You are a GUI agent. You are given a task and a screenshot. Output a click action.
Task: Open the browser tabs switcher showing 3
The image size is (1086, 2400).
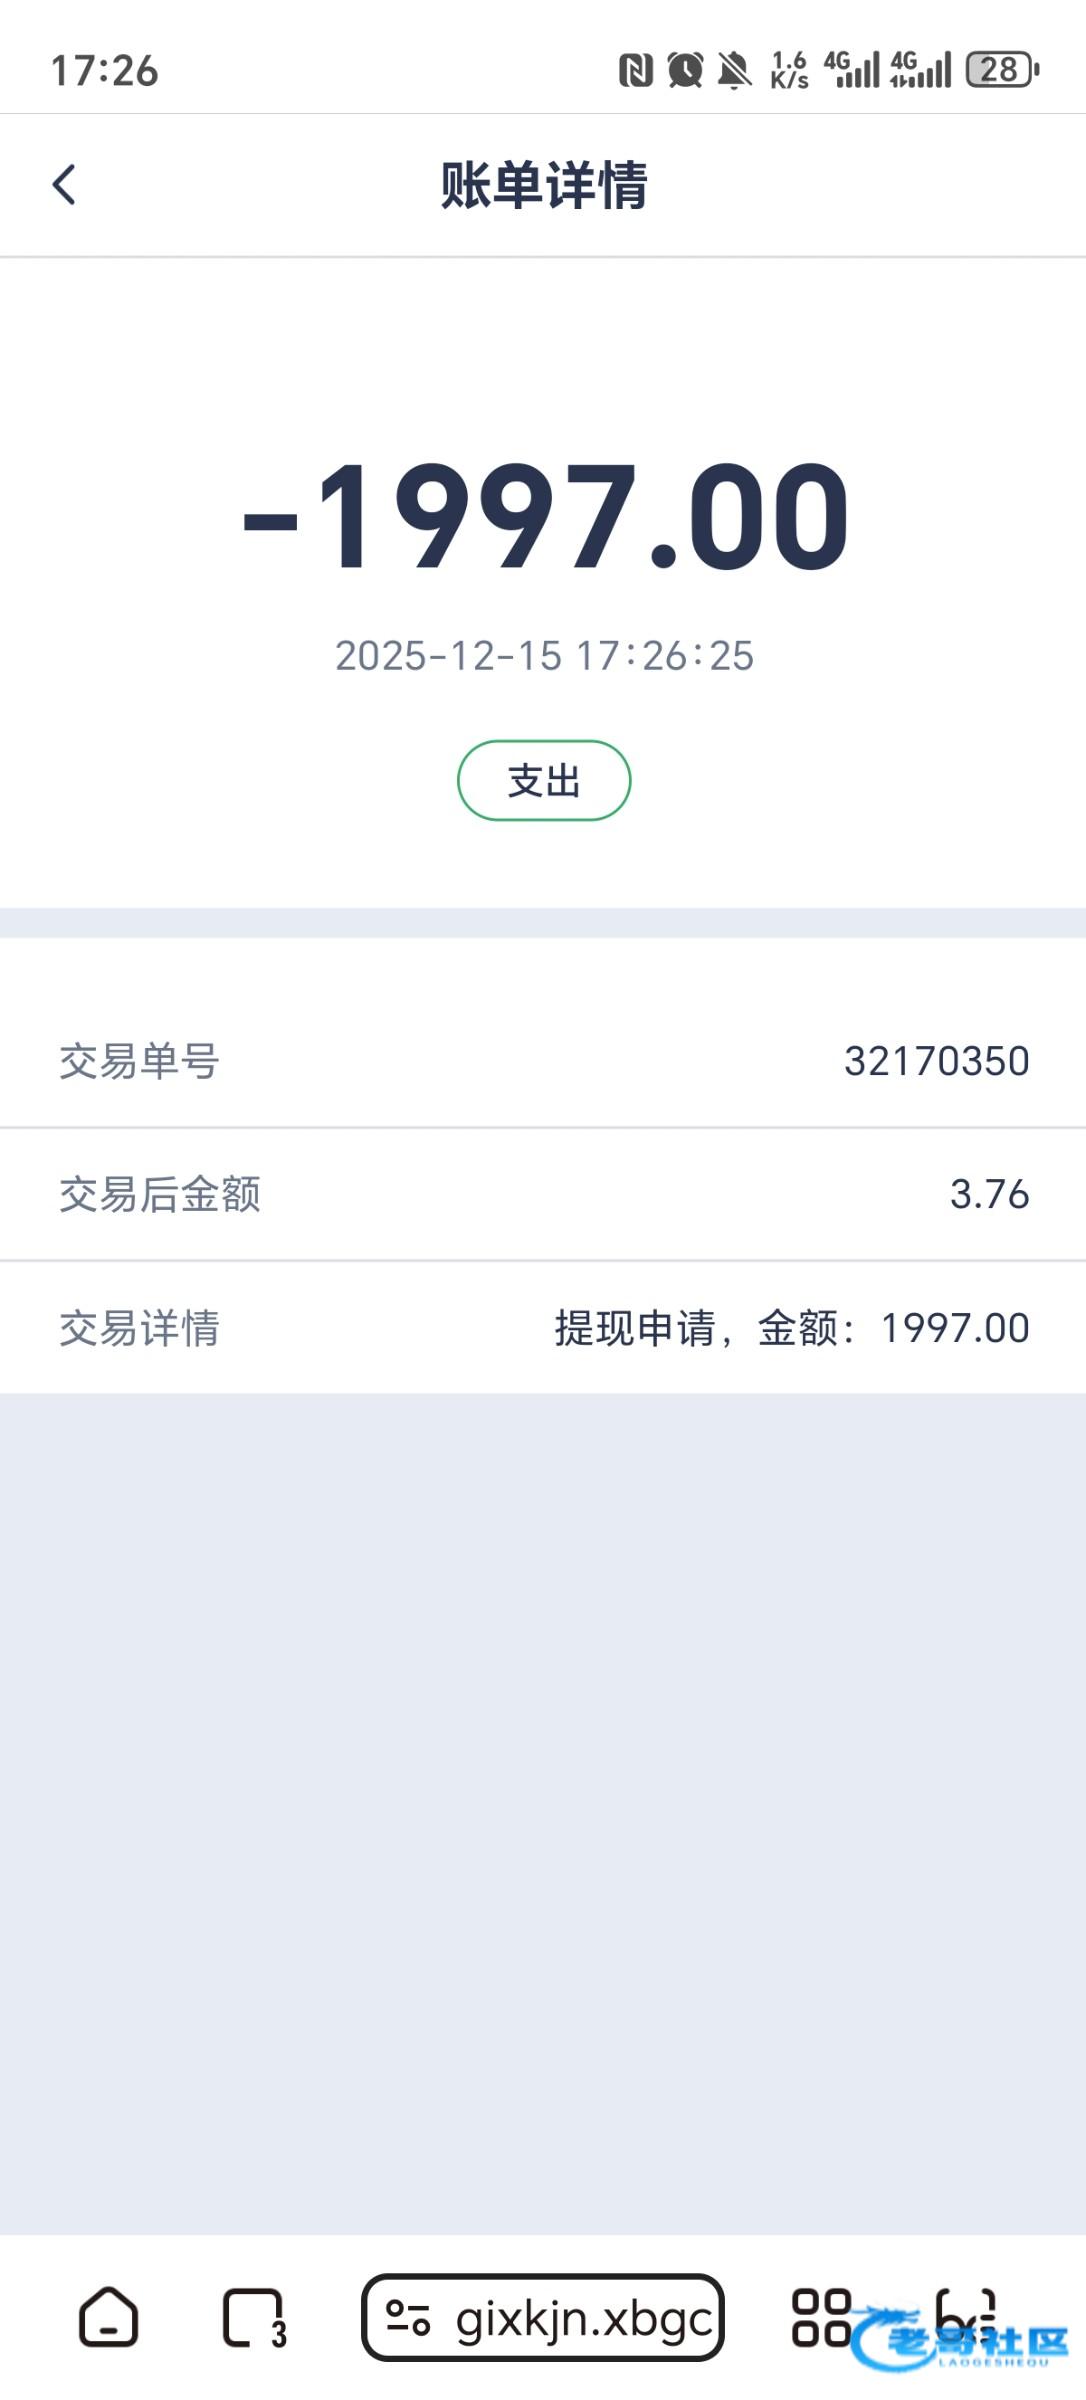coord(254,2316)
